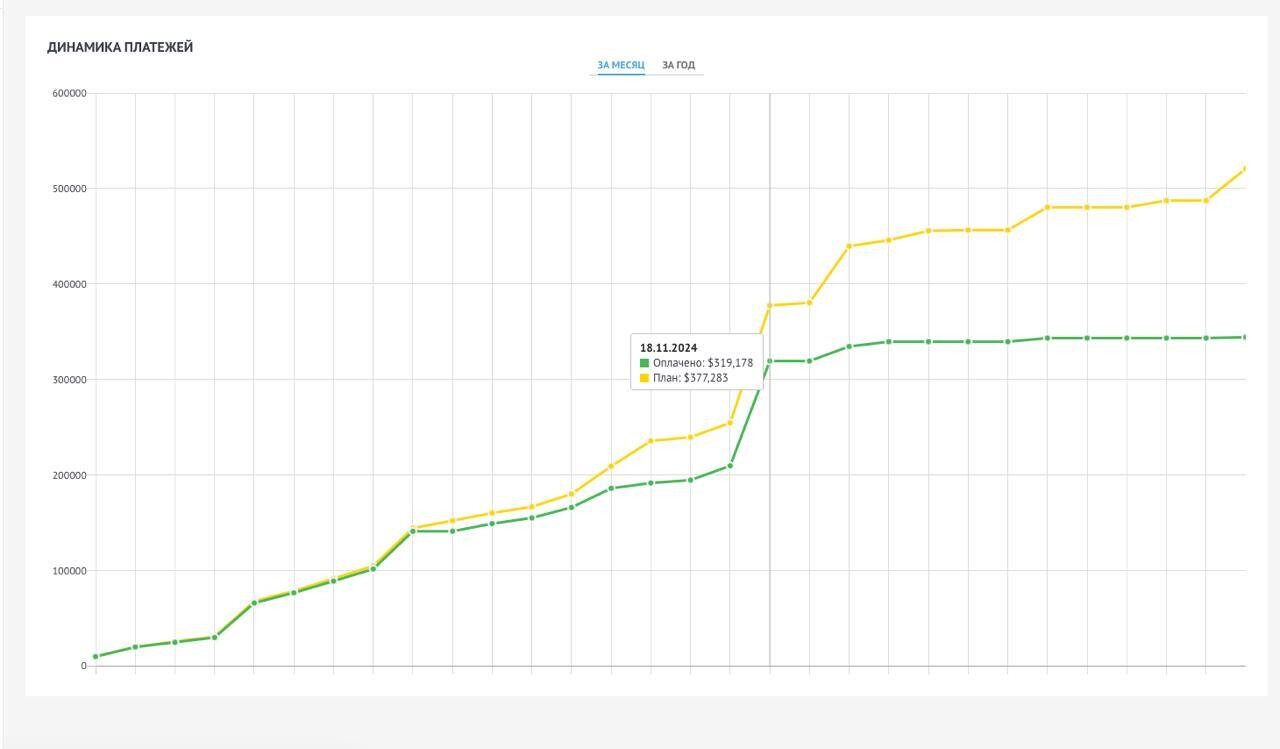
Task: Click the 400000 y-axis label
Action: tap(69, 284)
